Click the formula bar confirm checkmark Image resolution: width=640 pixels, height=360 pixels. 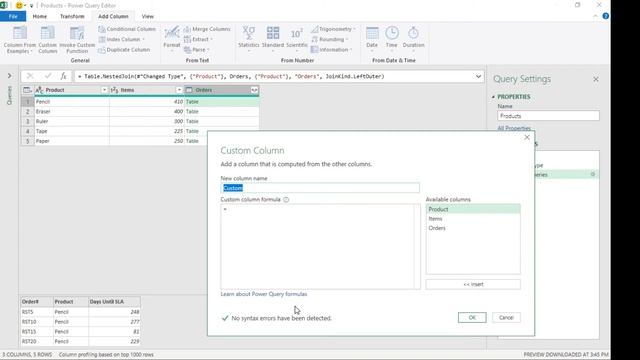coord(48,76)
